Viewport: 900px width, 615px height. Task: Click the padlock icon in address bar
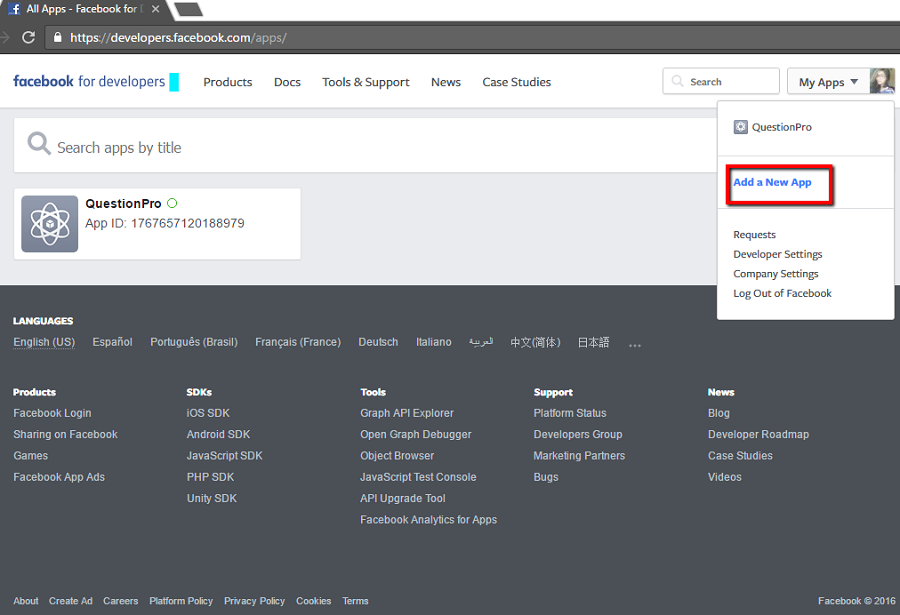57,38
